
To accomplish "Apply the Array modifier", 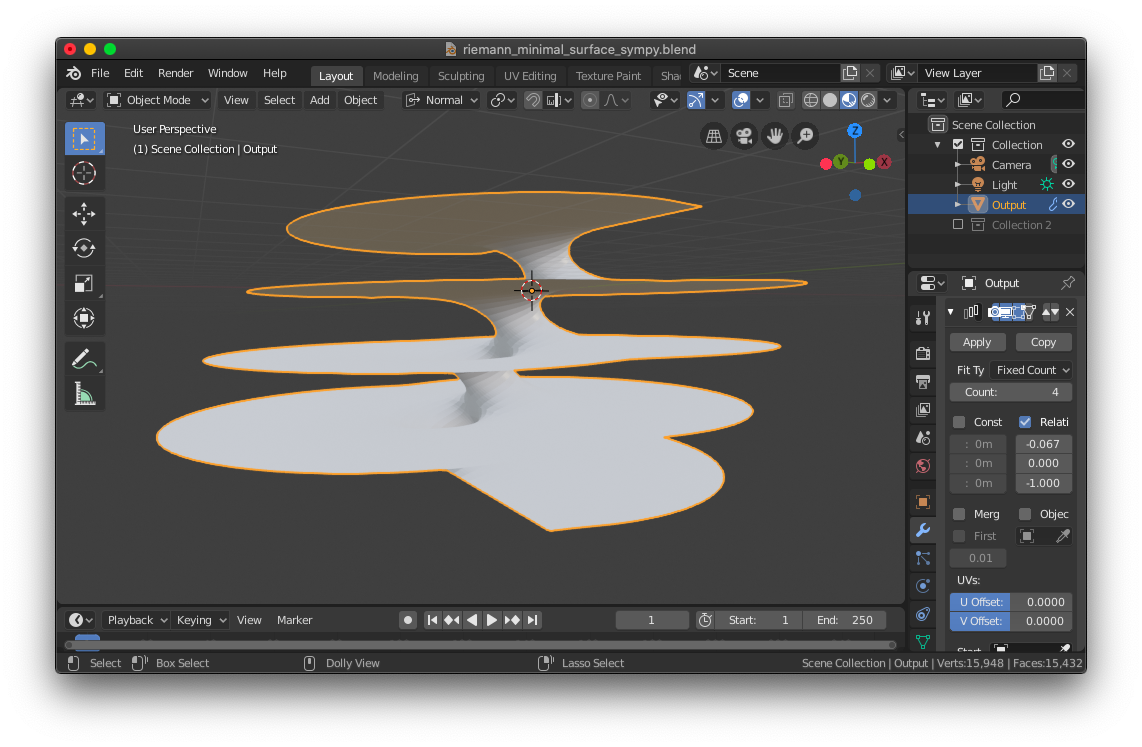I will [977, 341].
